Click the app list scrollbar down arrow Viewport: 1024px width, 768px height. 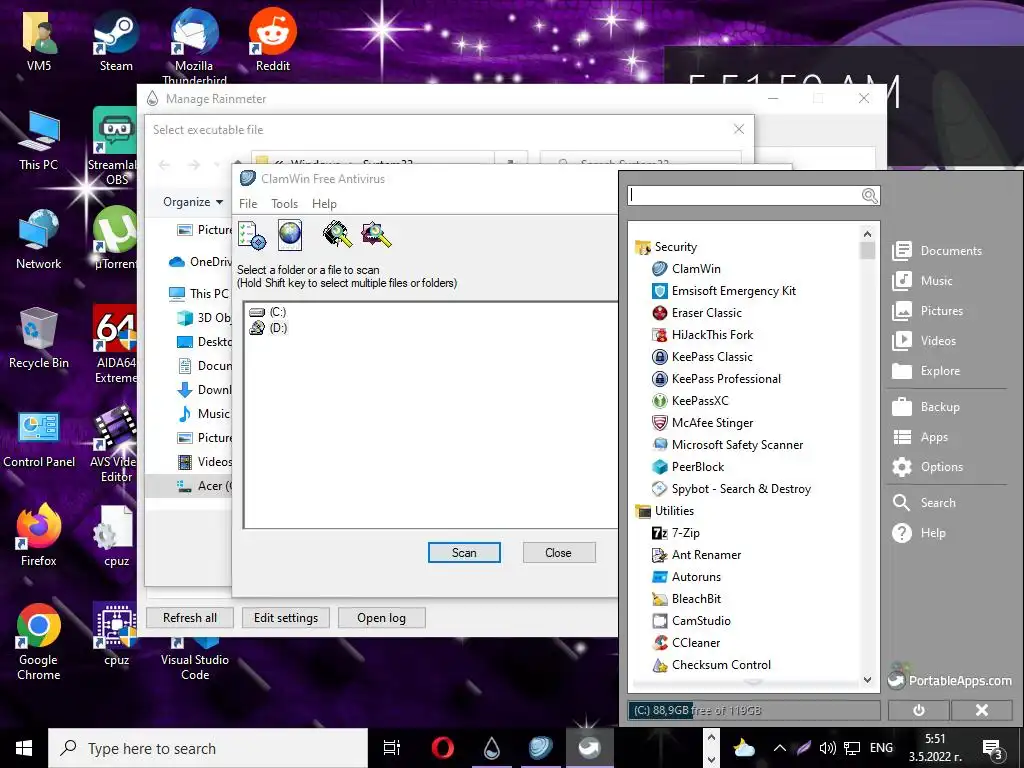click(x=867, y=680)
